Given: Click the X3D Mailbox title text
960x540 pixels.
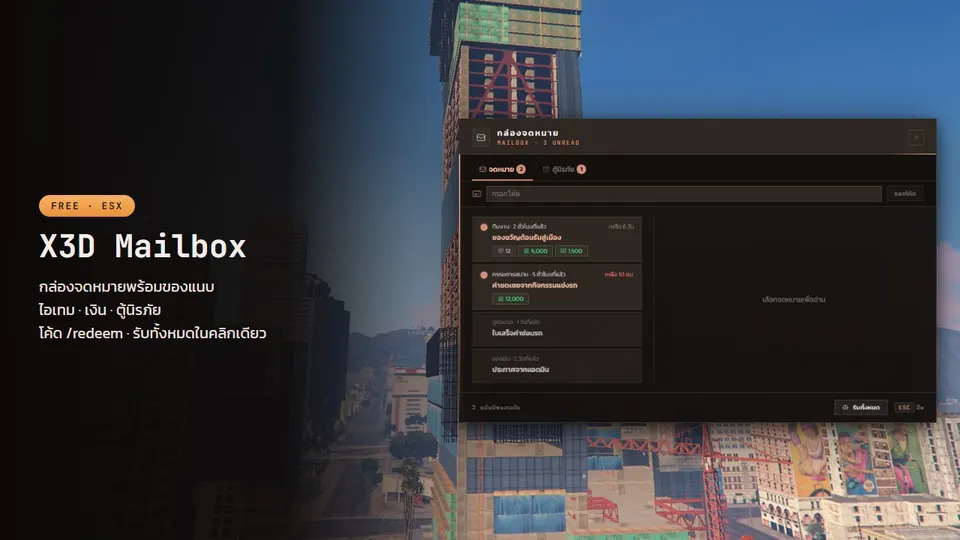Looking at the screenshot, I should (143, 246).
